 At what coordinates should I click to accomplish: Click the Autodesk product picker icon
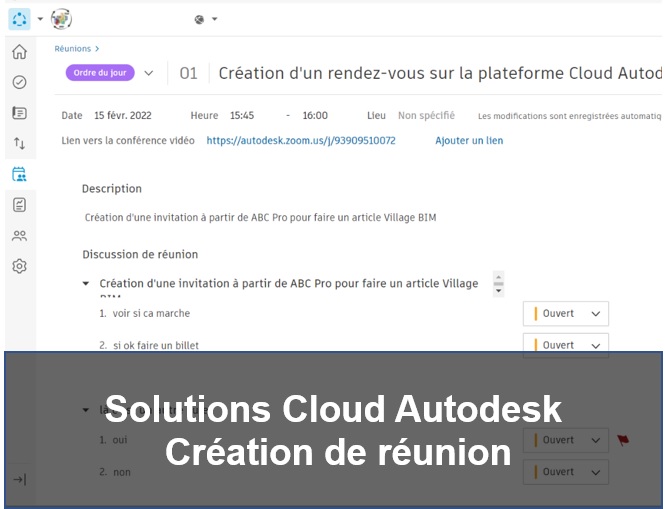20,19
